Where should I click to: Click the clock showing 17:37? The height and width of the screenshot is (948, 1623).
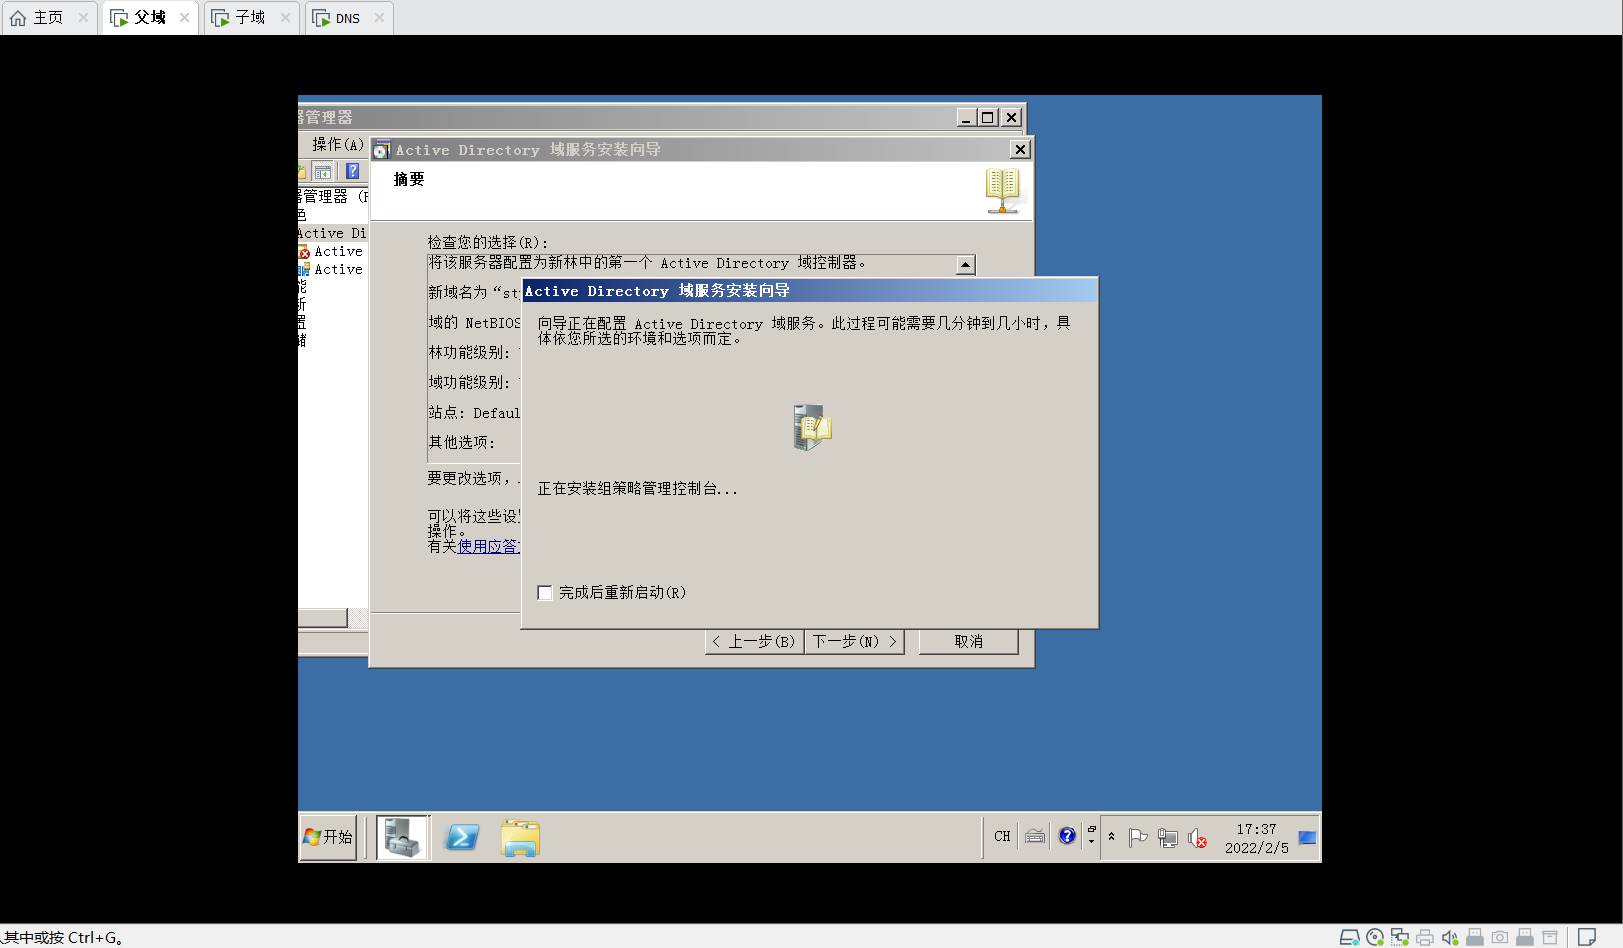[1256, 838]
